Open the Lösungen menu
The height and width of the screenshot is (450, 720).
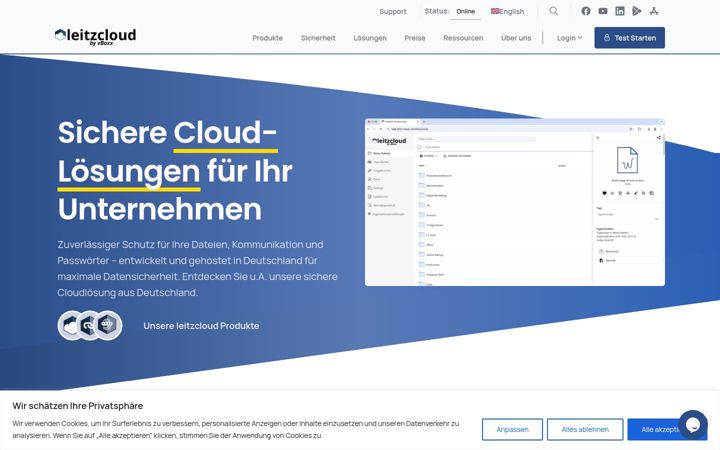[x=370, y=38]
